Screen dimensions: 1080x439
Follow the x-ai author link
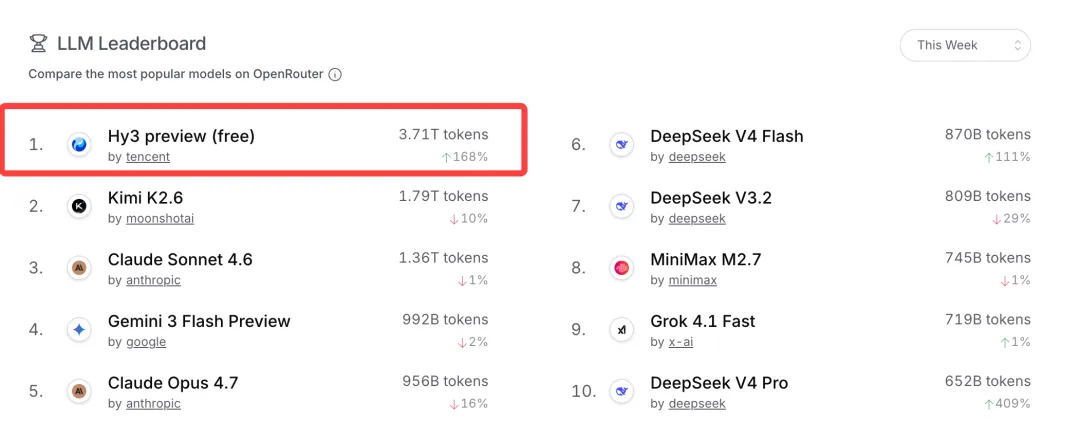pyautogui.click(x=681, y=343)
